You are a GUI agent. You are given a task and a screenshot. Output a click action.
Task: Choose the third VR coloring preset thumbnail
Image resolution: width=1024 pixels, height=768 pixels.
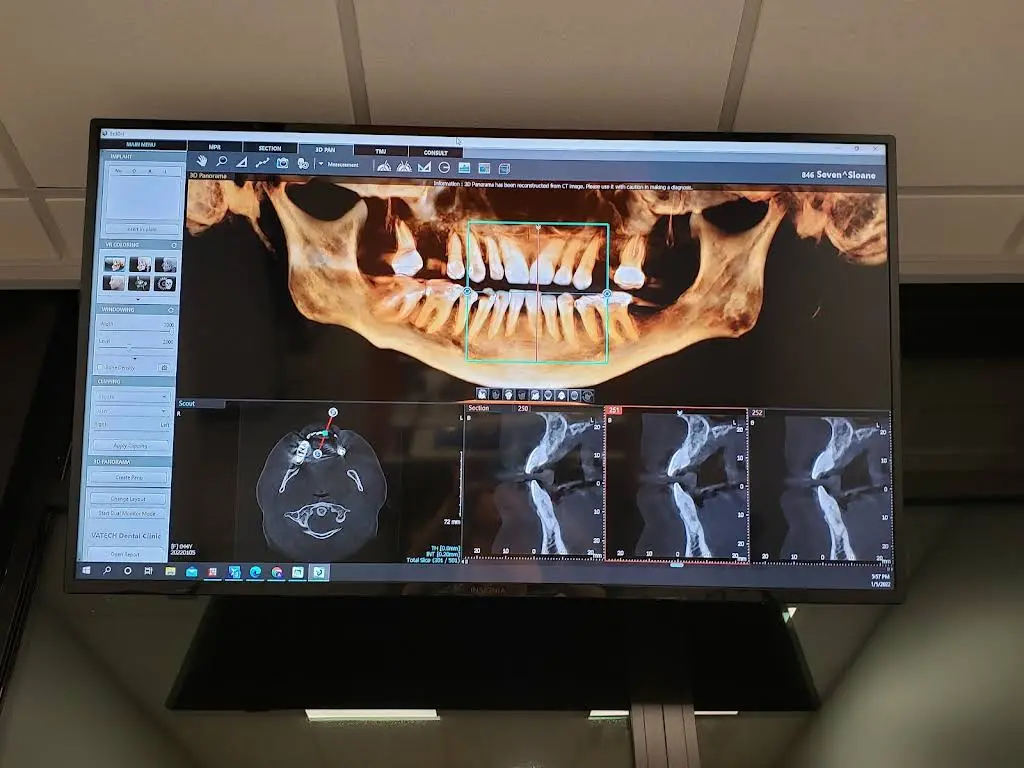(165, 264)
